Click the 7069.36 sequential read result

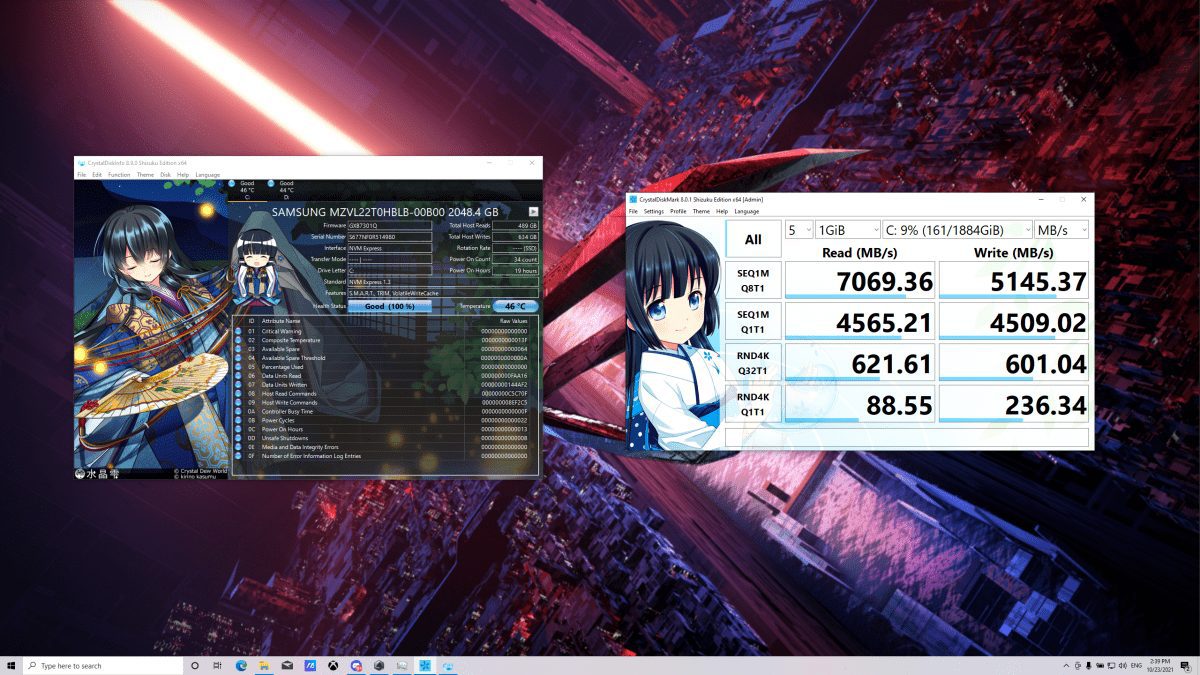pyautogui.click(x=860, y=281)
